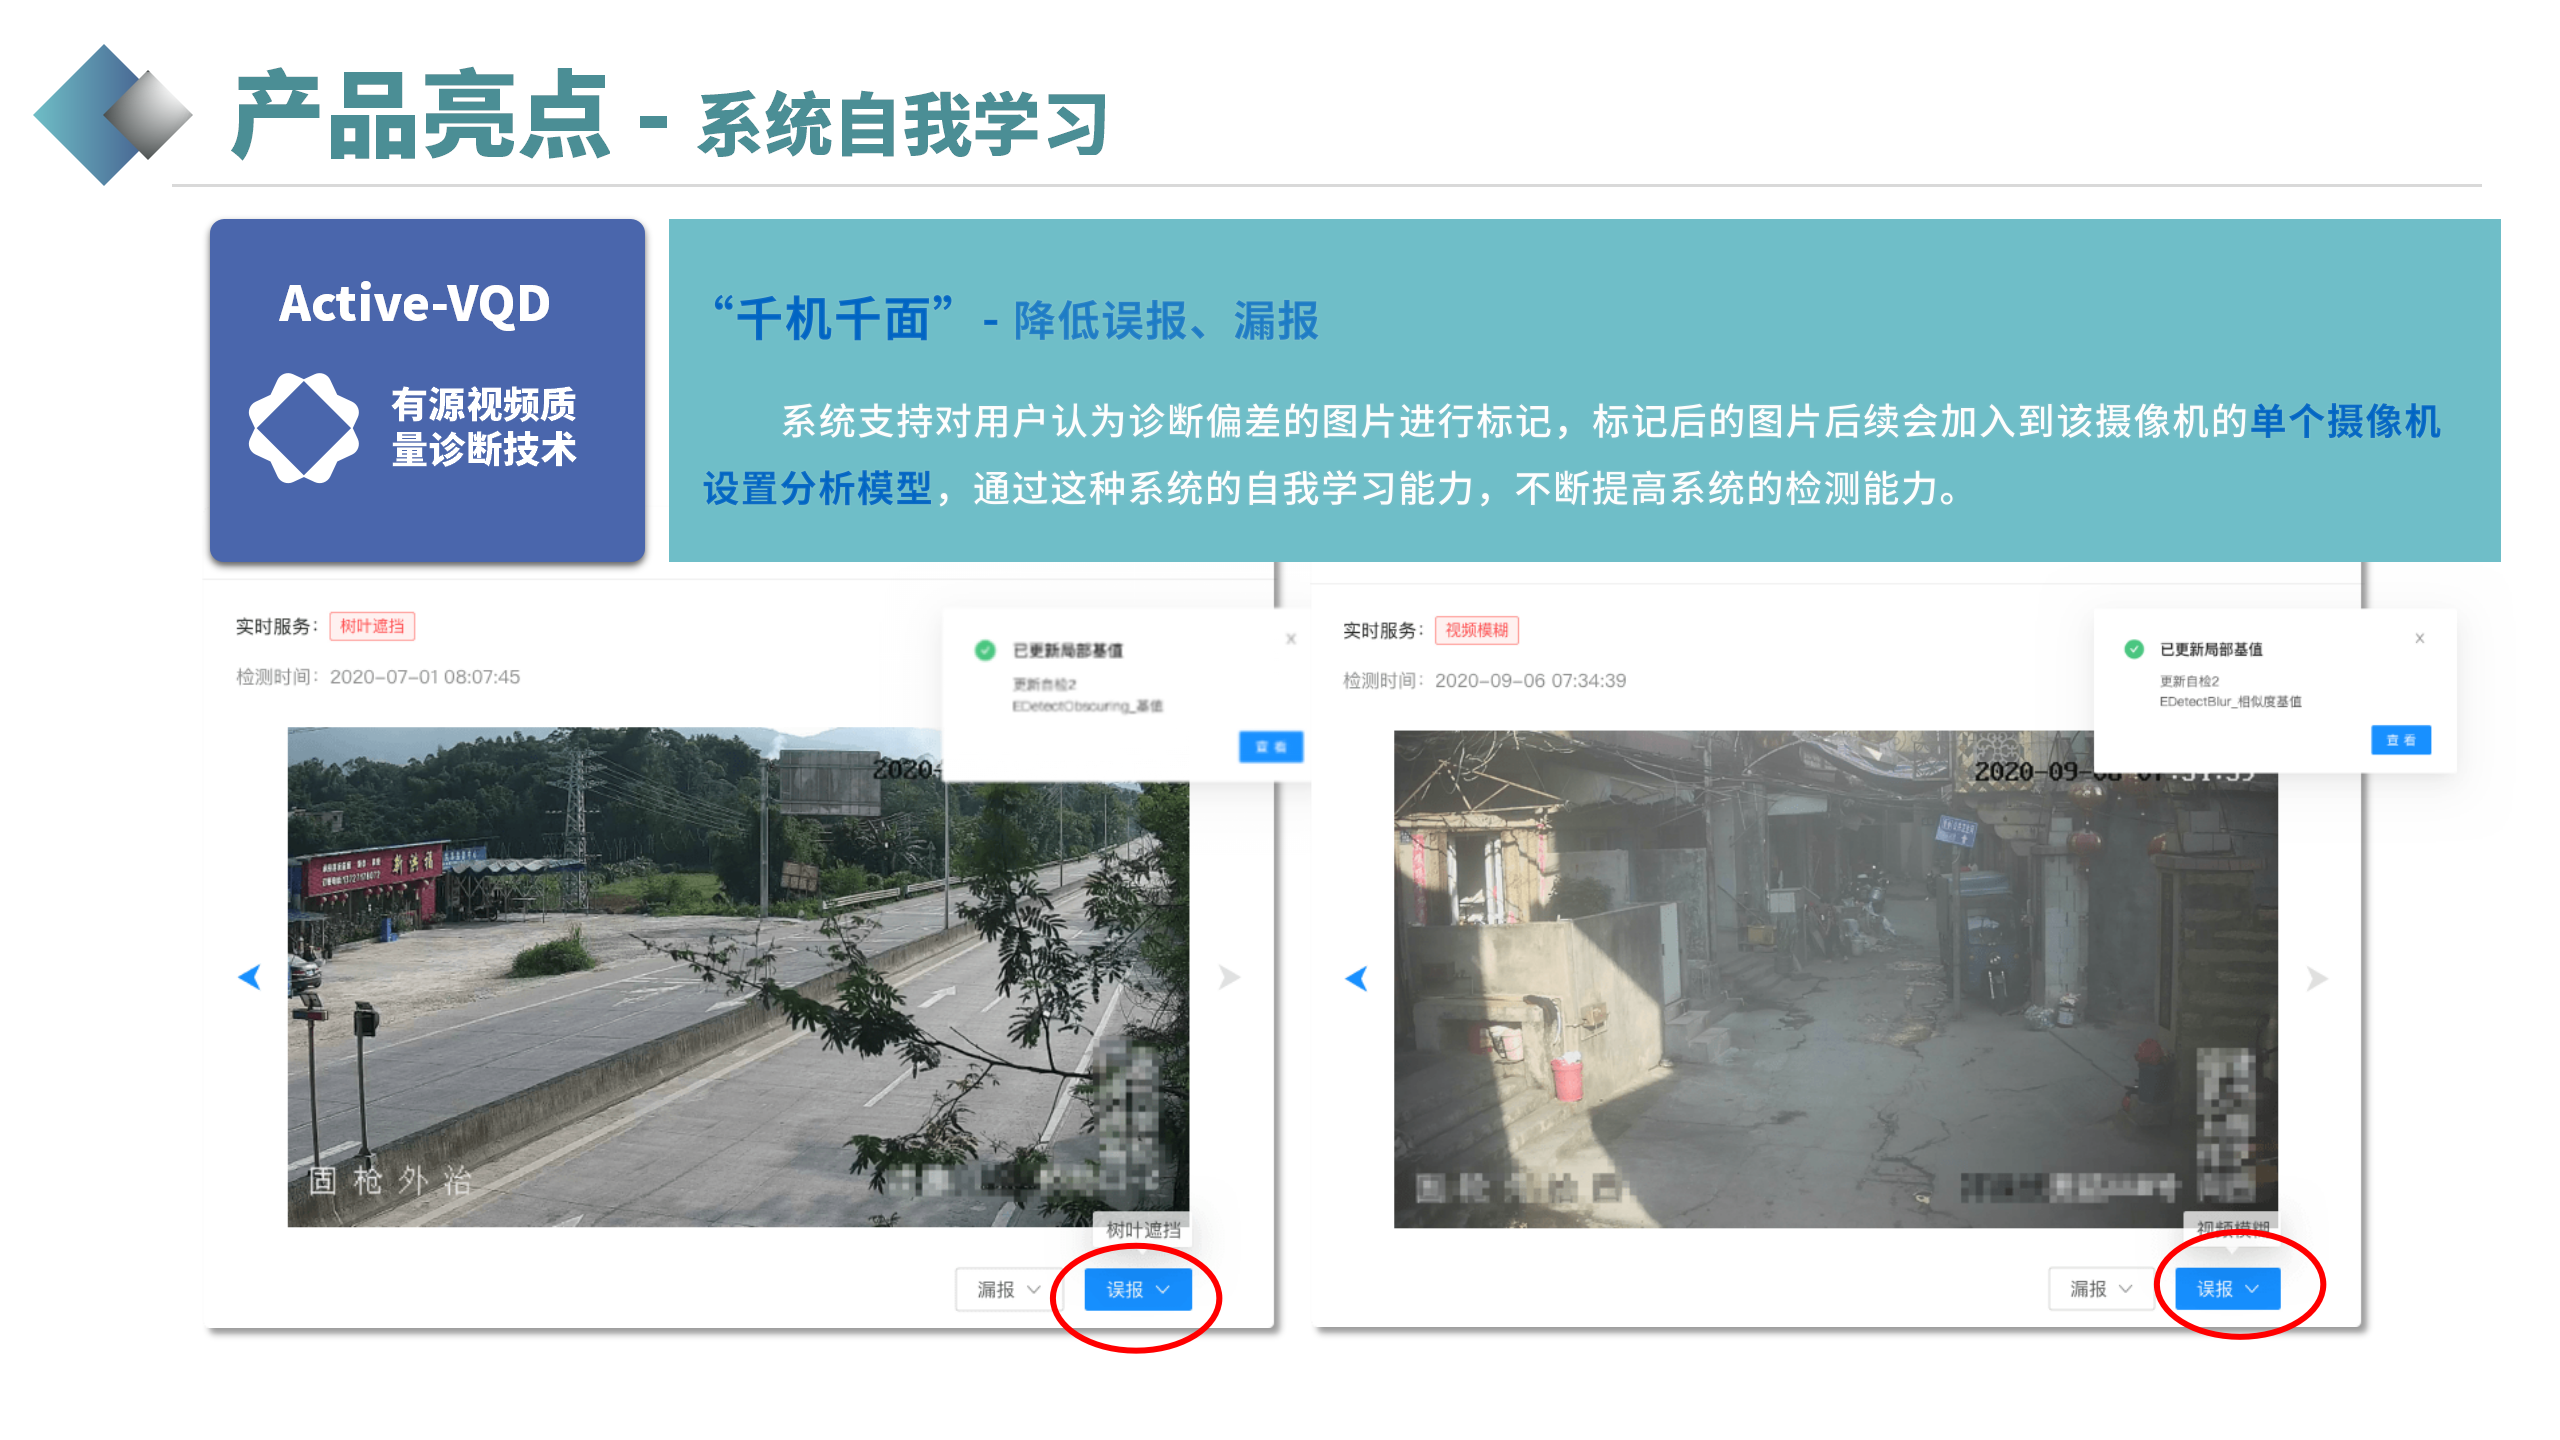Click blue previous arrow beside alley image

[1356, 978]
